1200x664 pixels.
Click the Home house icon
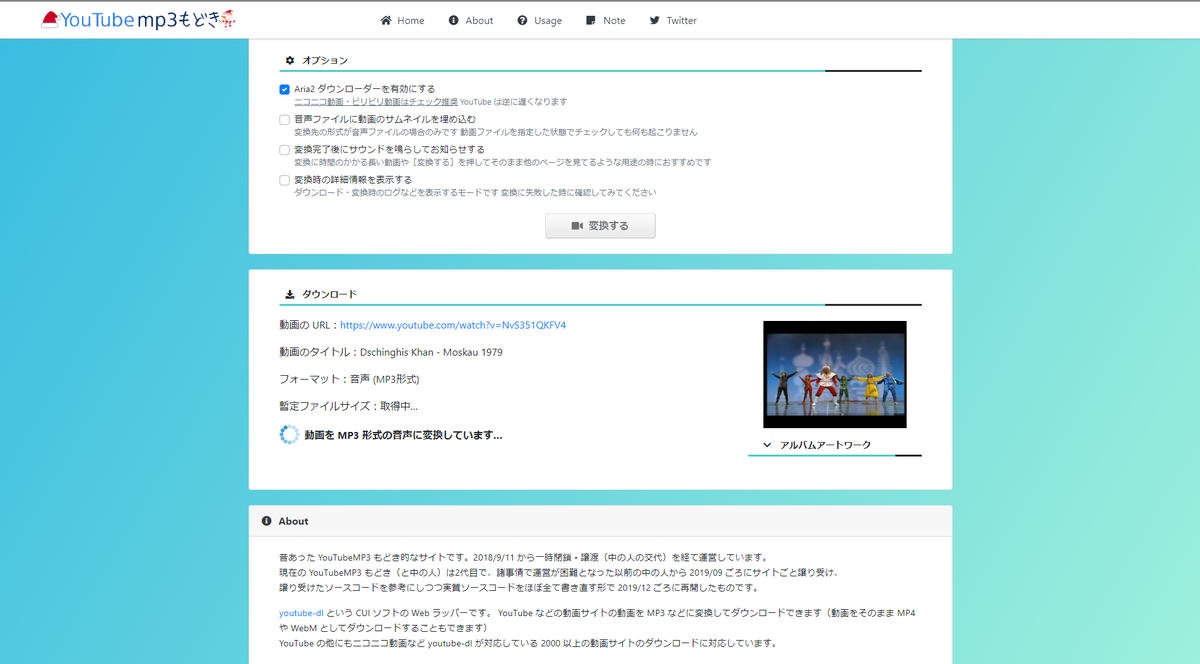coord(385,20)
